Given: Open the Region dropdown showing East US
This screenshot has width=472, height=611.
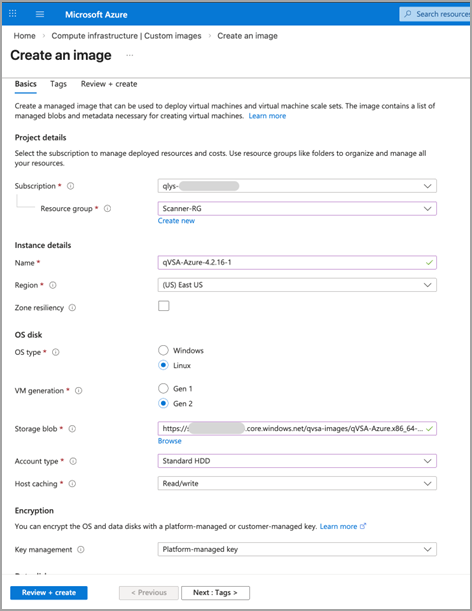Looking at the screenshot, I should point(297,285).
